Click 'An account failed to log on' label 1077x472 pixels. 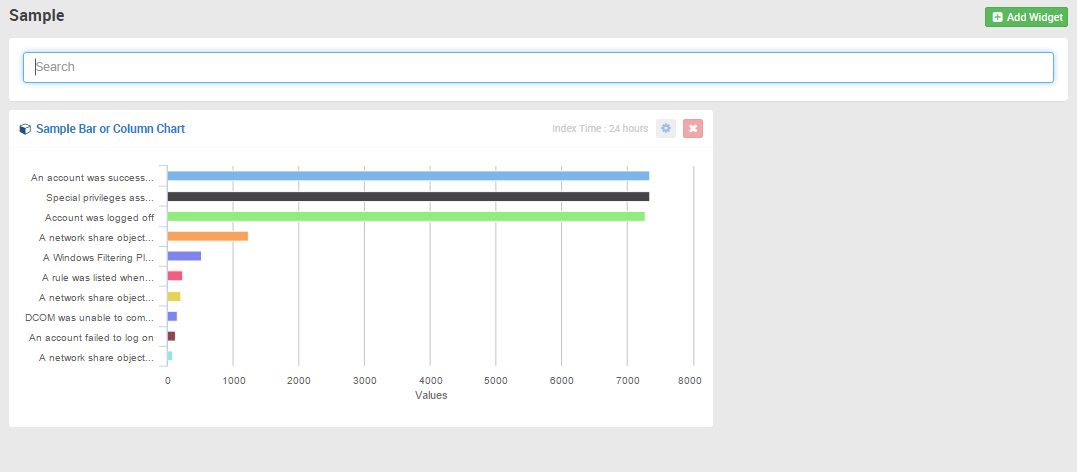91,338
